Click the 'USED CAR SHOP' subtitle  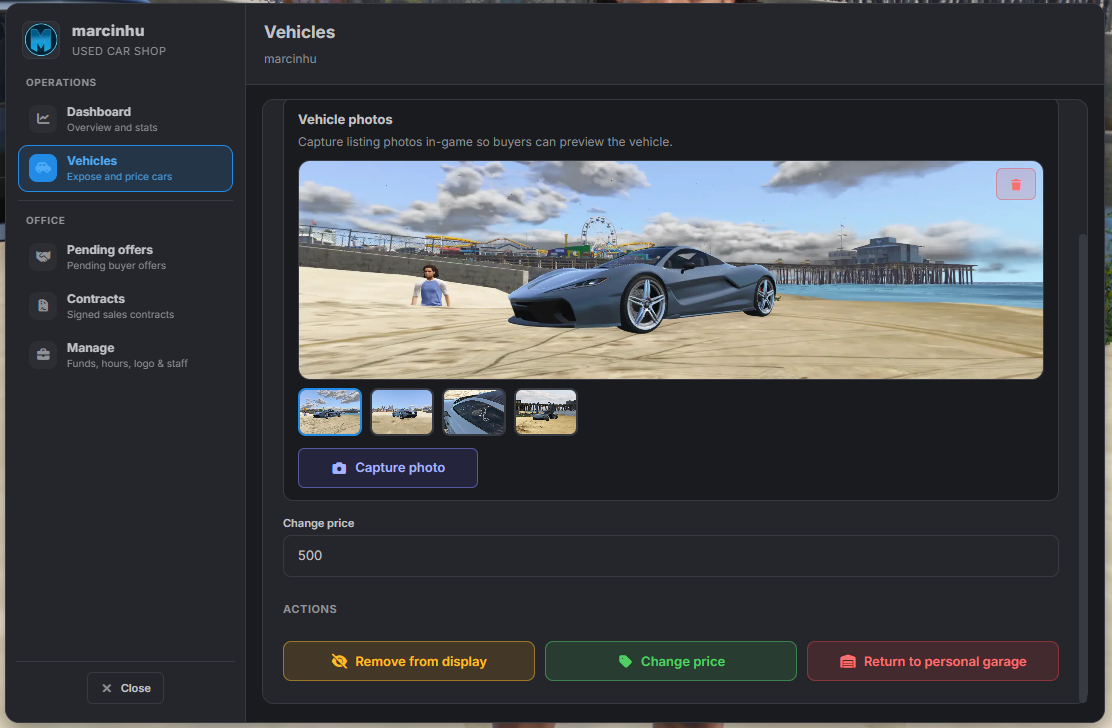click(119, 51)
